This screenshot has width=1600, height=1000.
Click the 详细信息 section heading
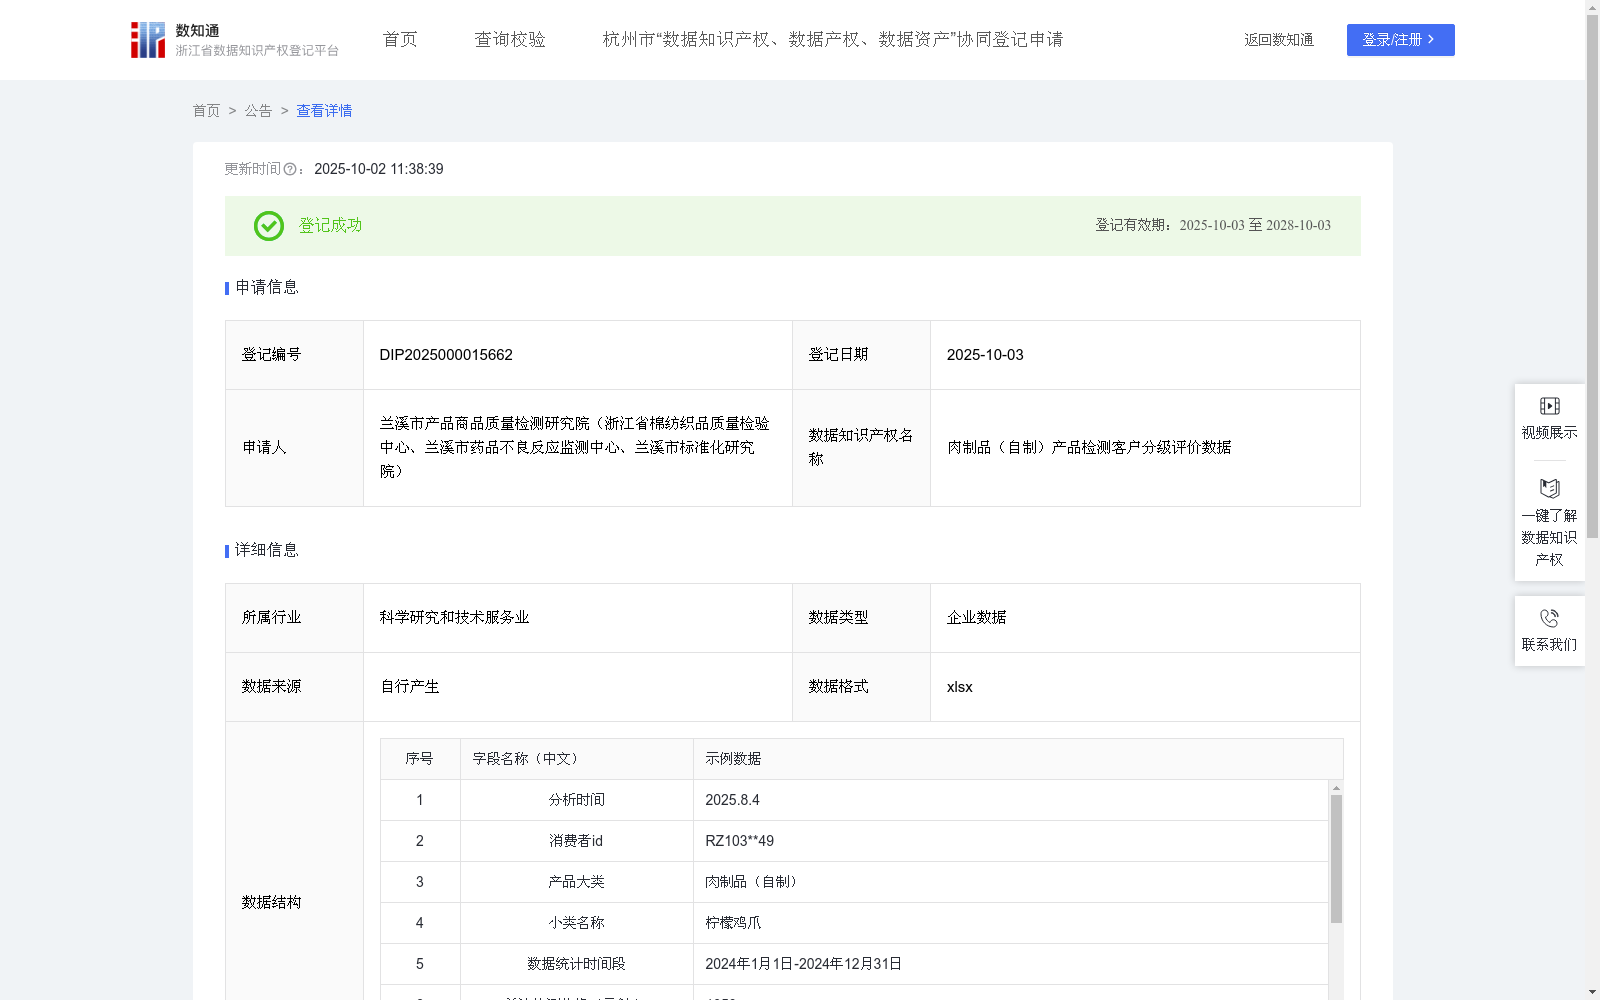(267, 551)
